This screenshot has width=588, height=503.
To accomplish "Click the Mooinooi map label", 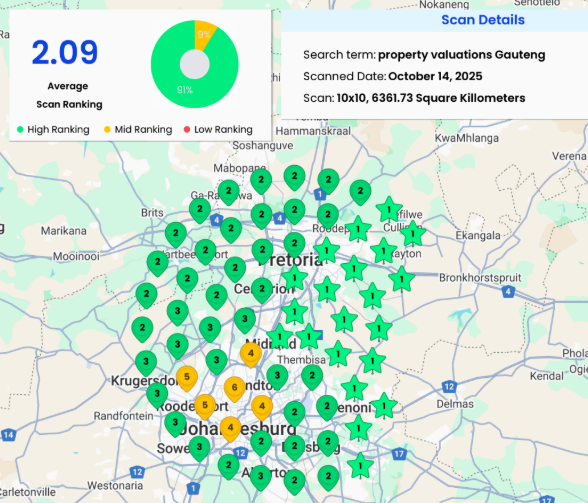I will coord(76,257).
